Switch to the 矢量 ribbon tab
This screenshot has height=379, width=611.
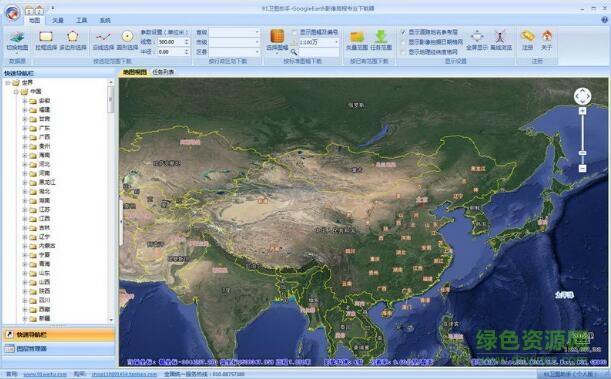(x=58, y=20)
